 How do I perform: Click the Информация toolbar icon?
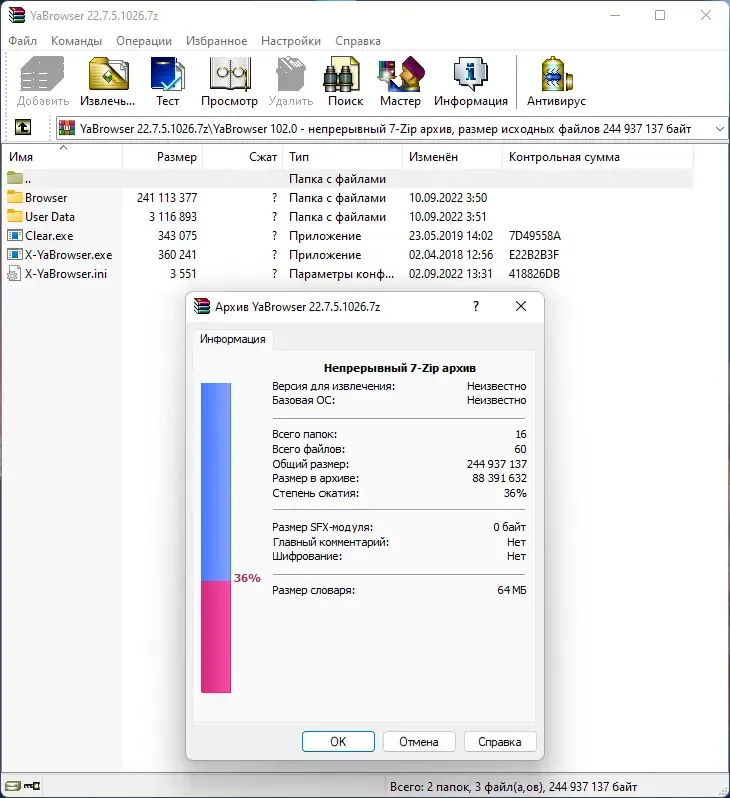(x=471, y=74)
